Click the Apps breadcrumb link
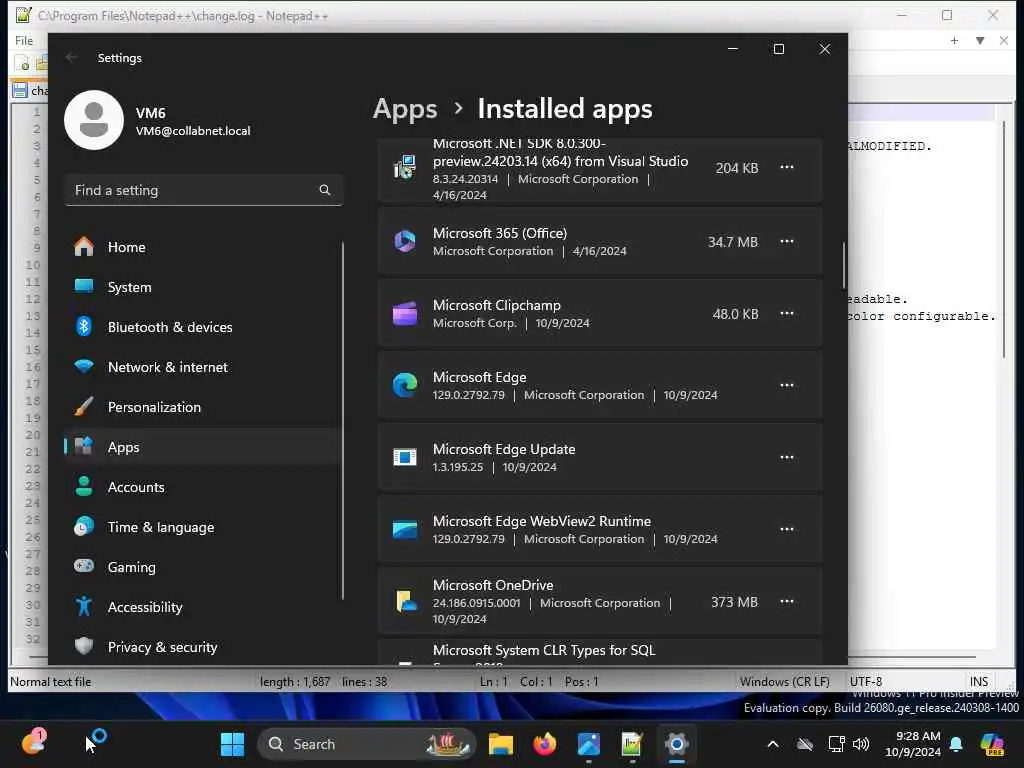This screenshot has height=768, width=1024. (x=405, y=109)
